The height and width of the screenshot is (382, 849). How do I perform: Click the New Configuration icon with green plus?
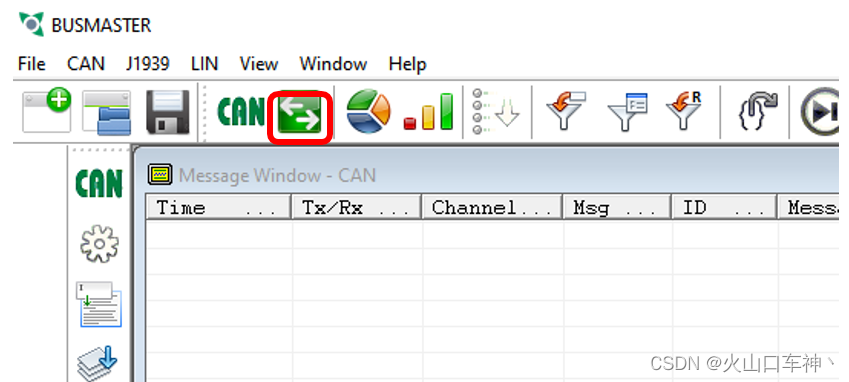click(x=47, y=111)
